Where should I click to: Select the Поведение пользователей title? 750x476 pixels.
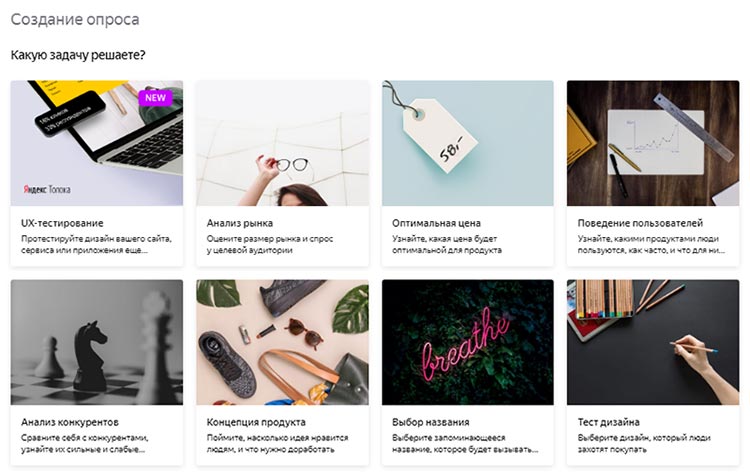(640, 223)
